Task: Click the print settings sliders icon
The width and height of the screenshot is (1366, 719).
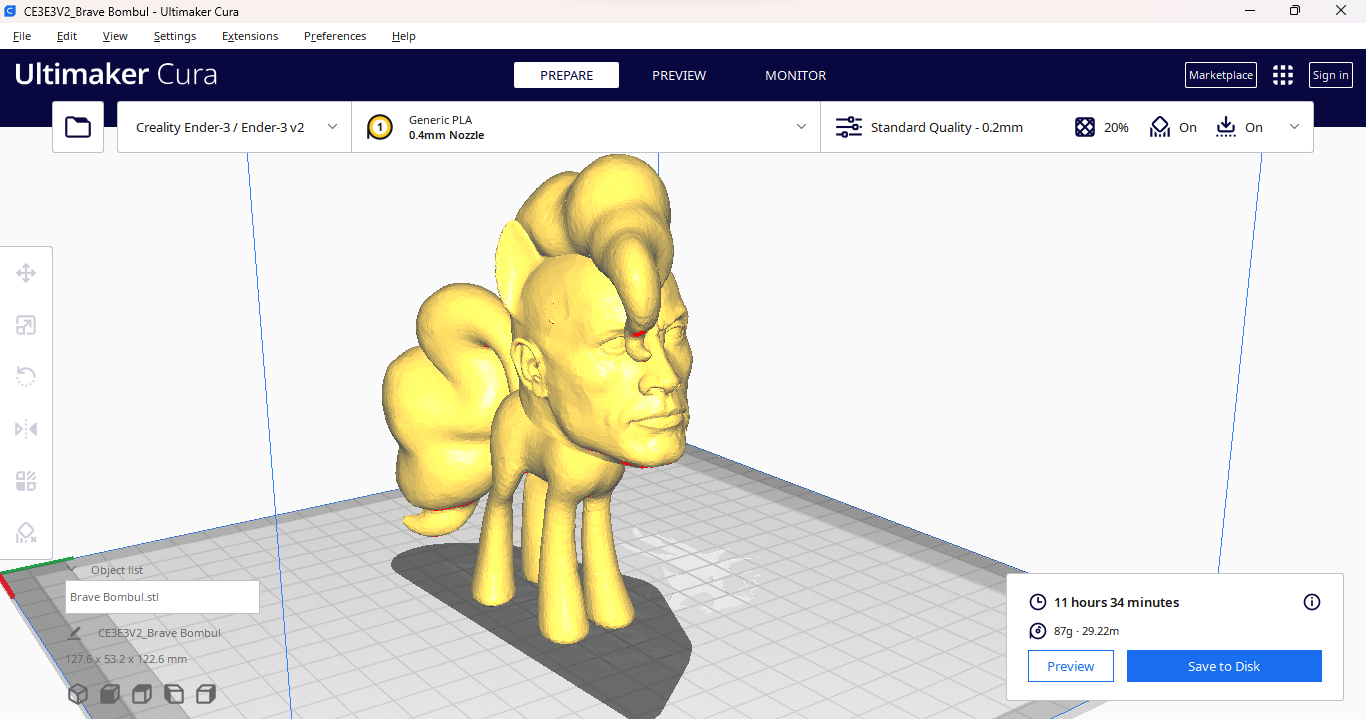Action: point(848,127)
